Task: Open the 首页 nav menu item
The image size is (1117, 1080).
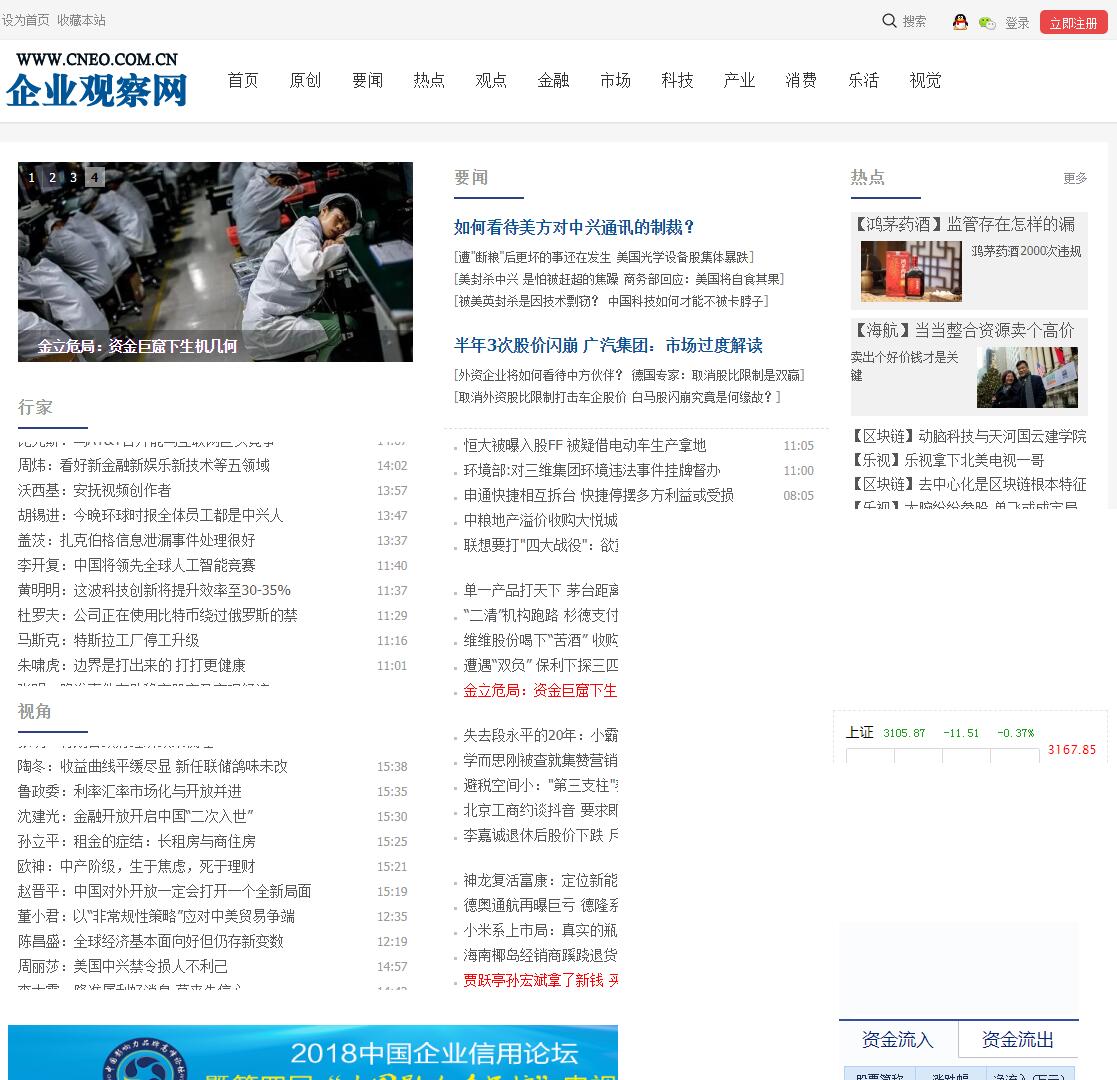Action: point(243,81)
